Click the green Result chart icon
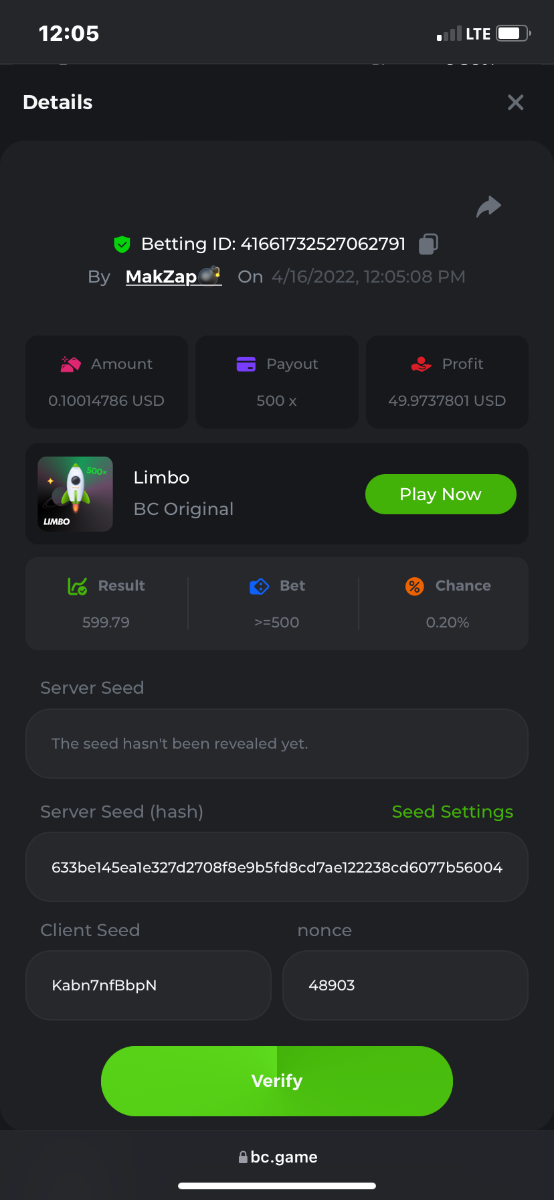 (77, 587)
